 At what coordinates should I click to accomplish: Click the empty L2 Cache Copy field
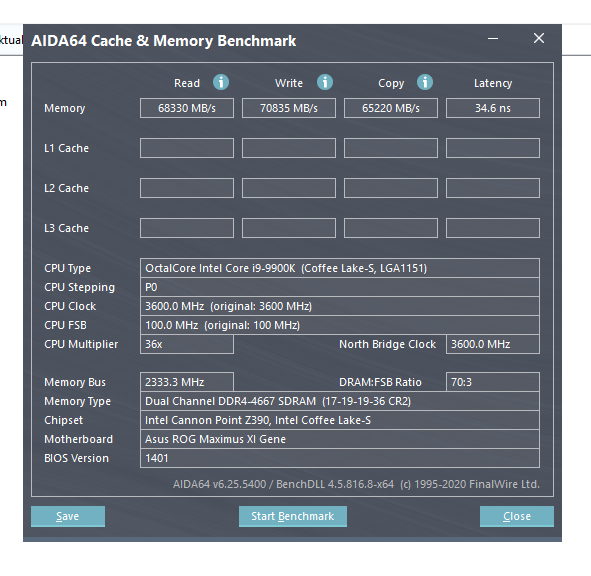coord(391,188)
